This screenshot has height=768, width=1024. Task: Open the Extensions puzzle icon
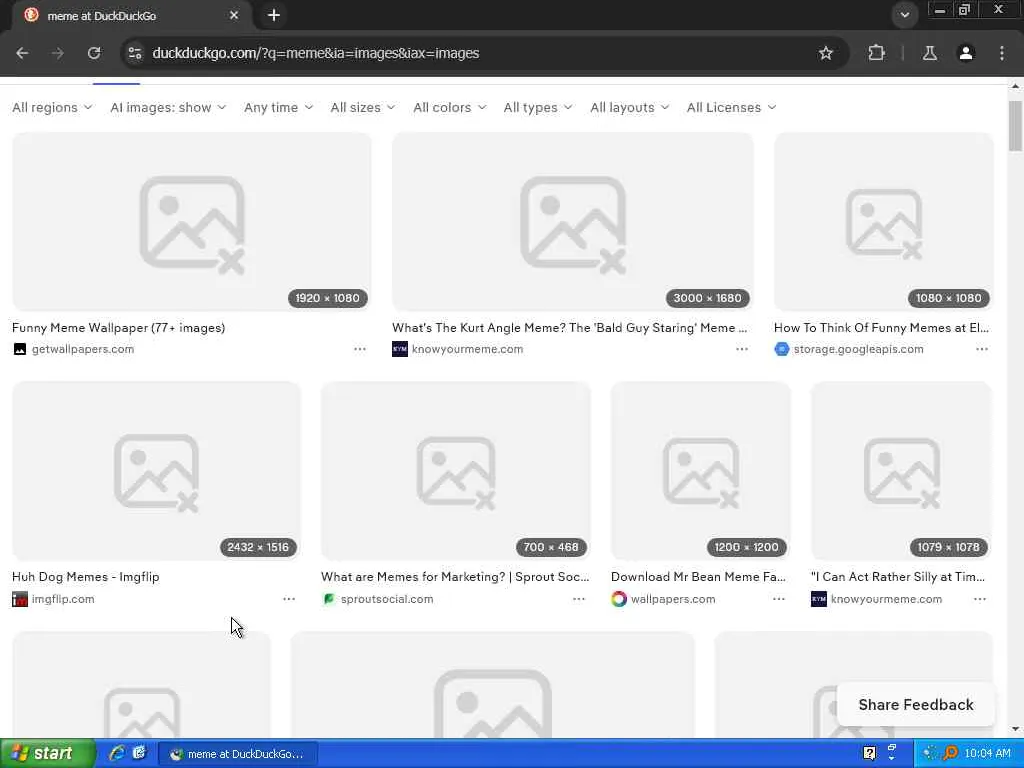(876, 53)
